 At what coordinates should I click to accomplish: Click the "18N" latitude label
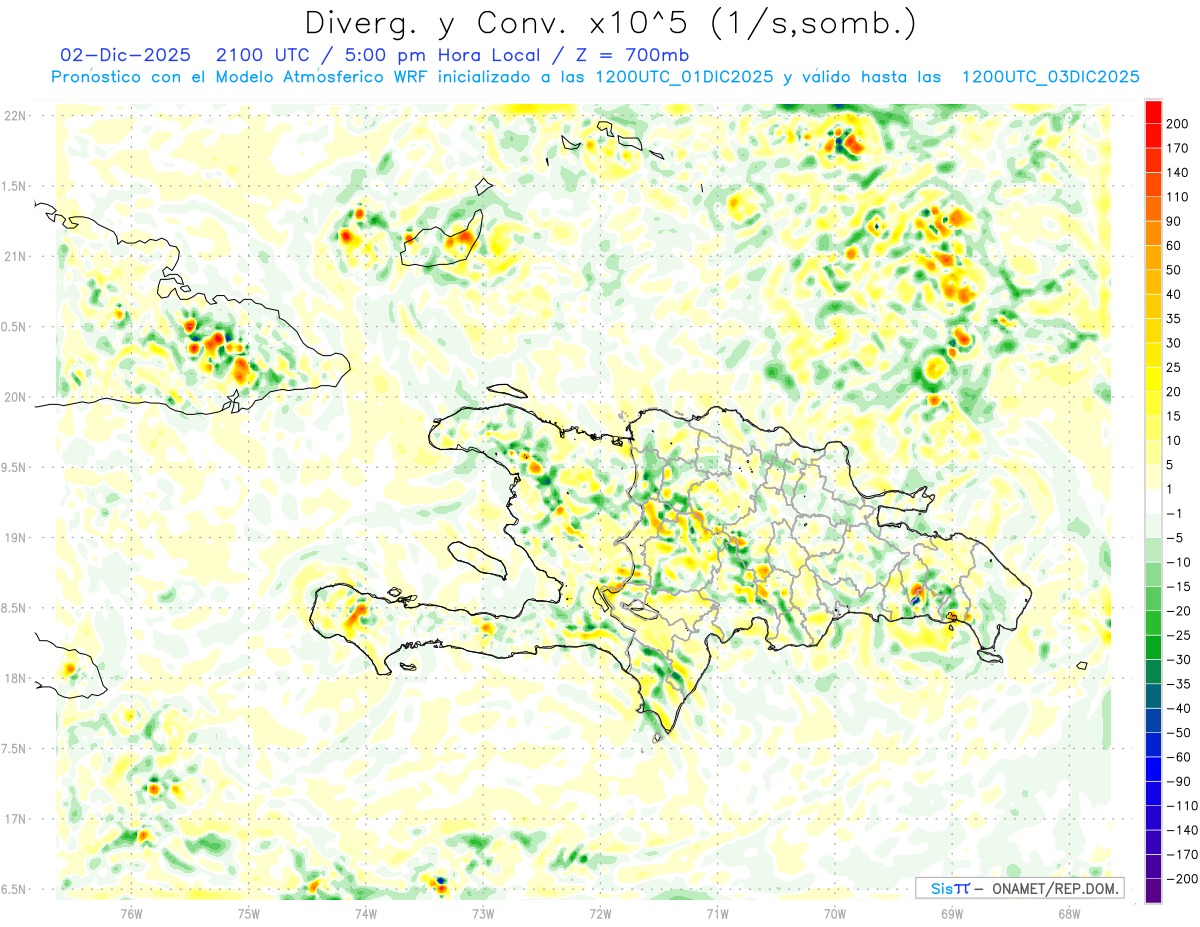(15, 679)
